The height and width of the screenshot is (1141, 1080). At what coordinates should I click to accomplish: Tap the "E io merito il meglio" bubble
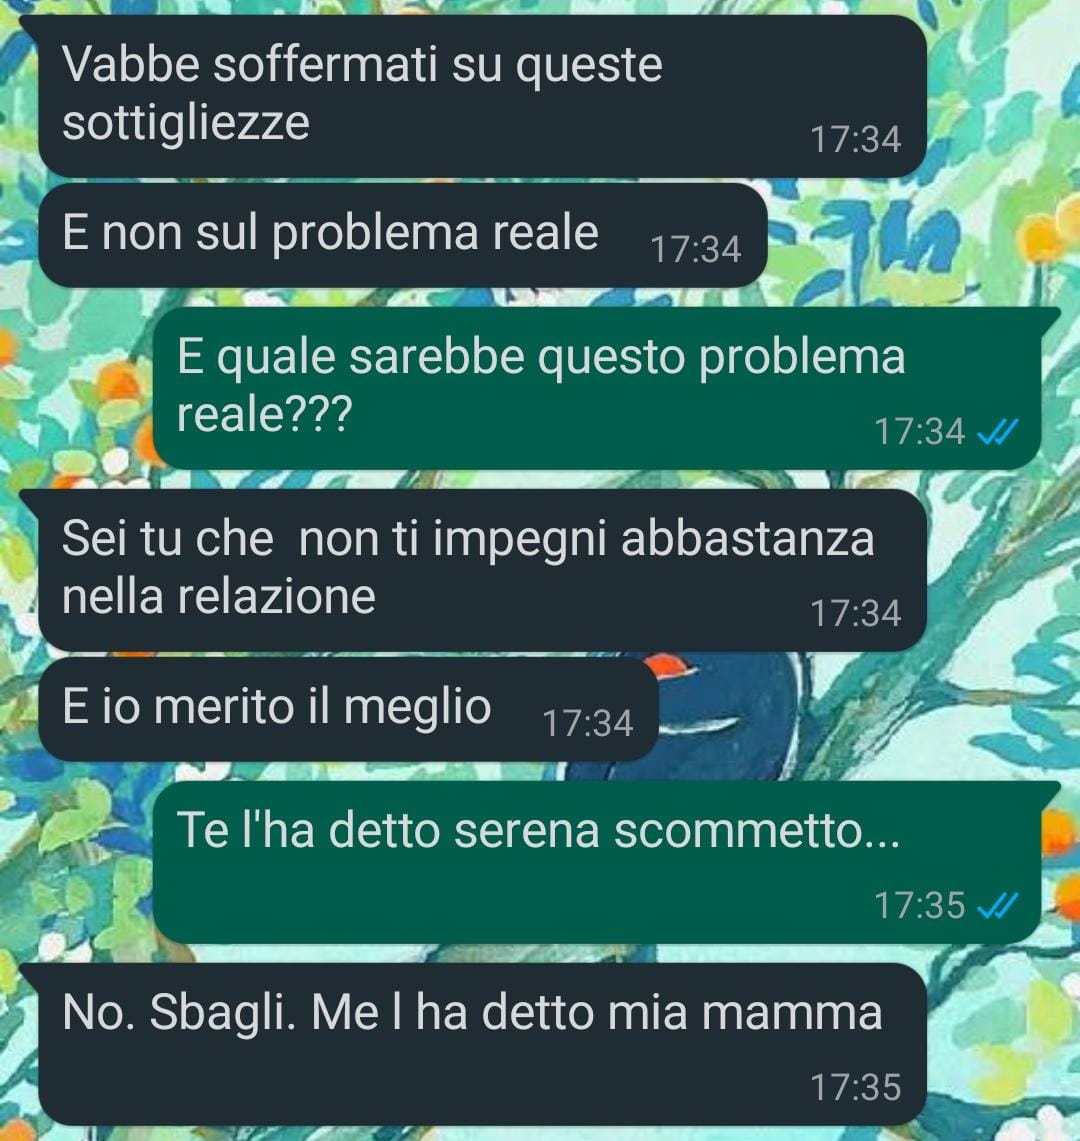[349, 709]
